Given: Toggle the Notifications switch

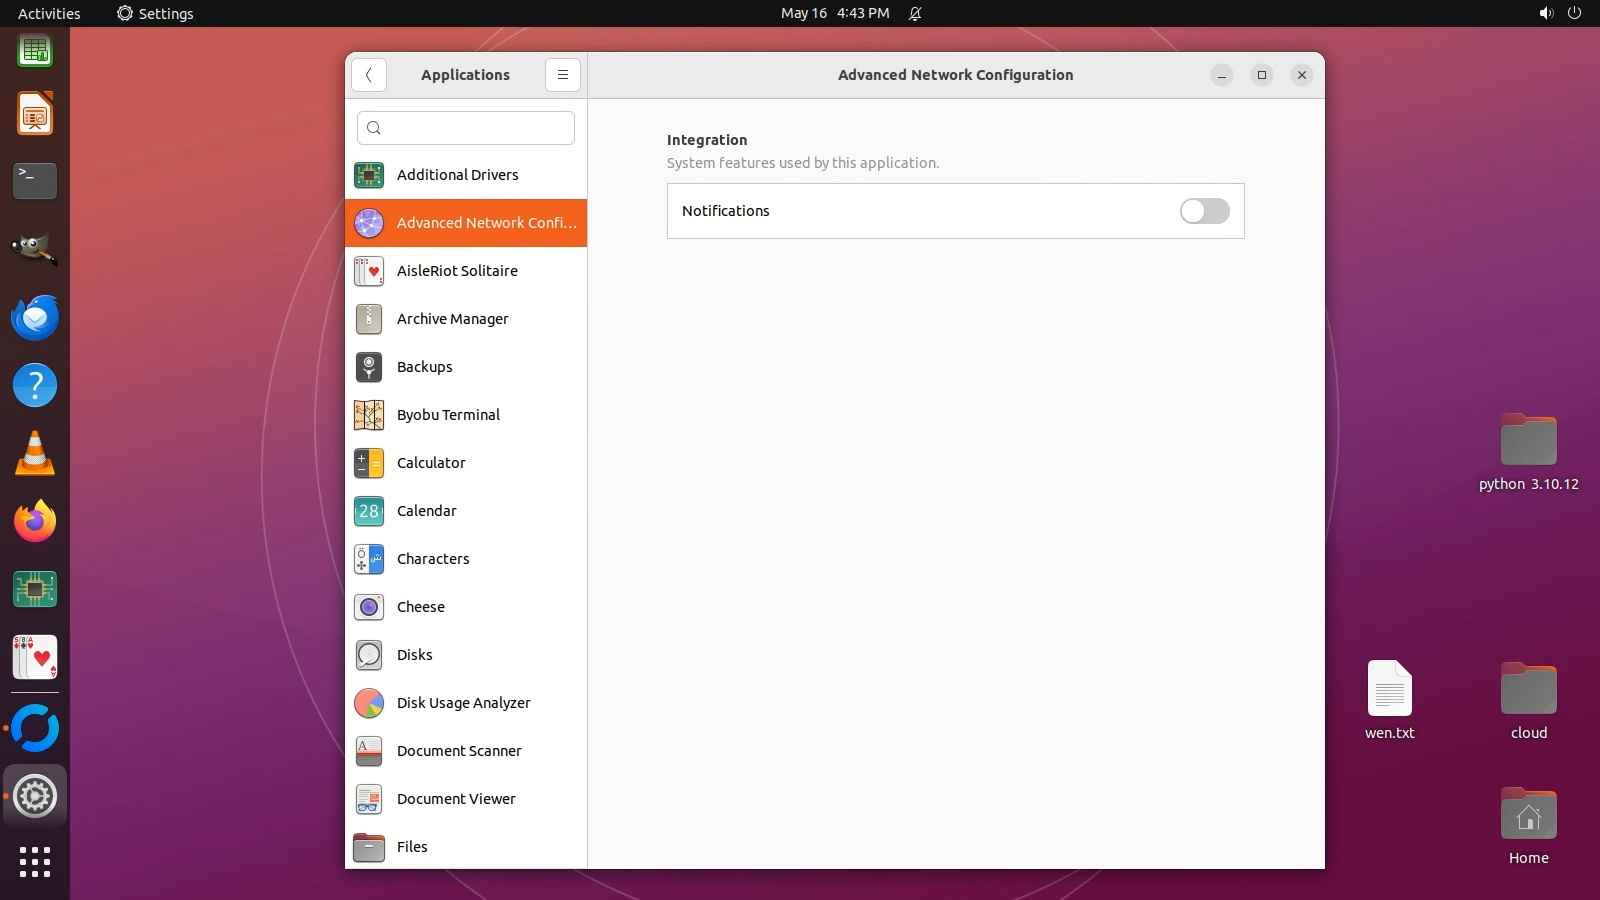Looking at the screenshot, I should coord(1204,211).
